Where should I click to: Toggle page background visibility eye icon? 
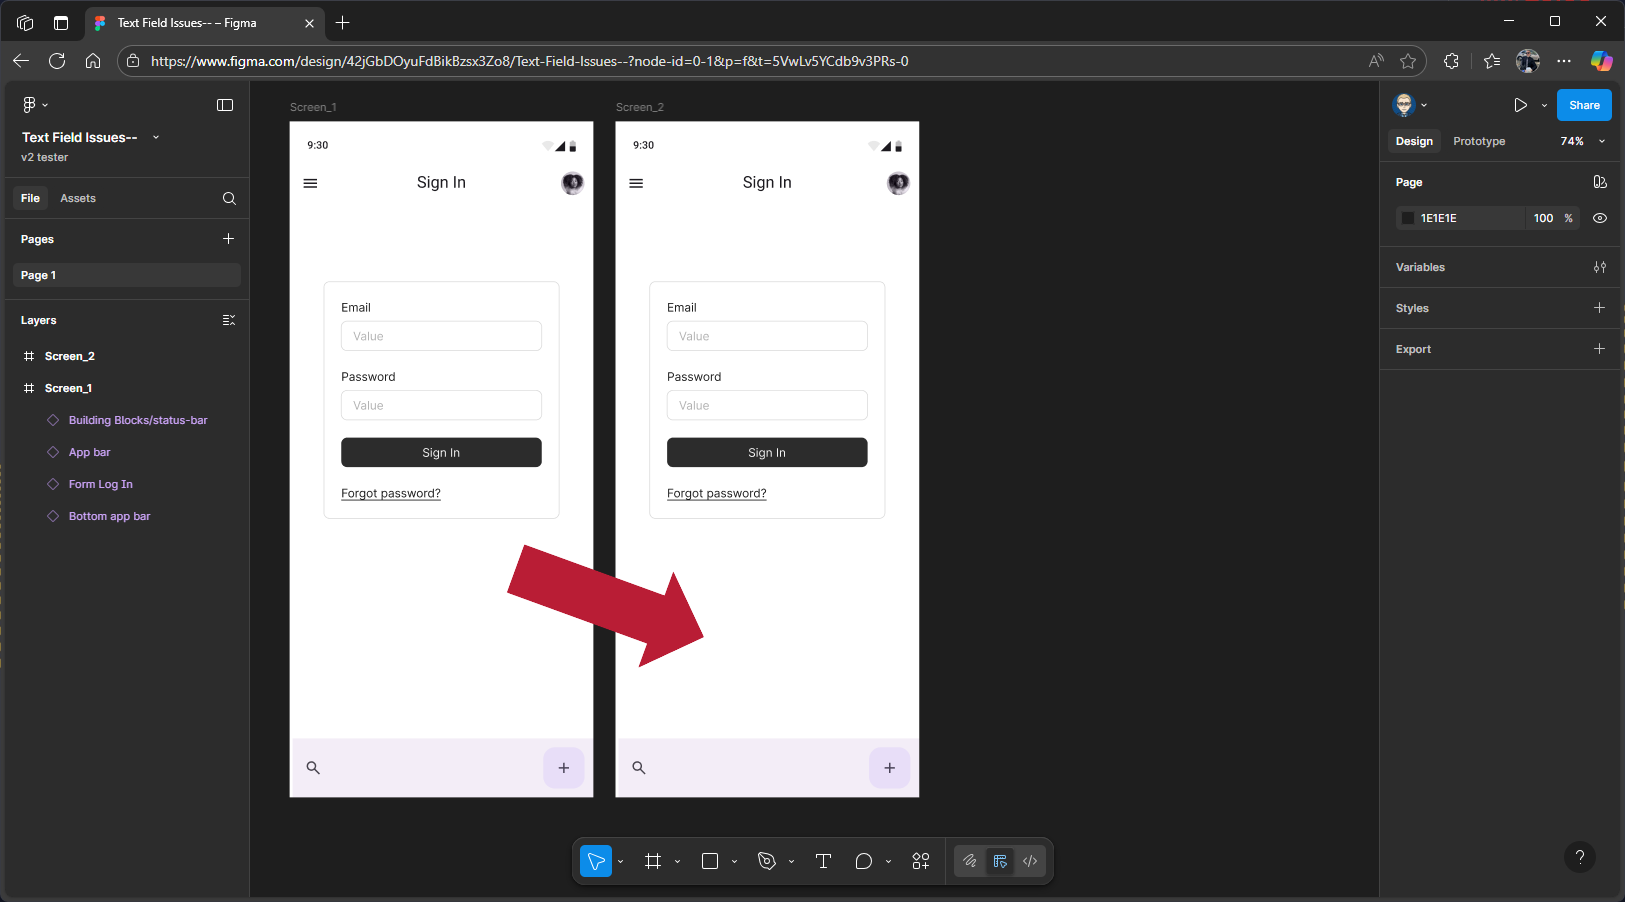(x=1600, y=218)
